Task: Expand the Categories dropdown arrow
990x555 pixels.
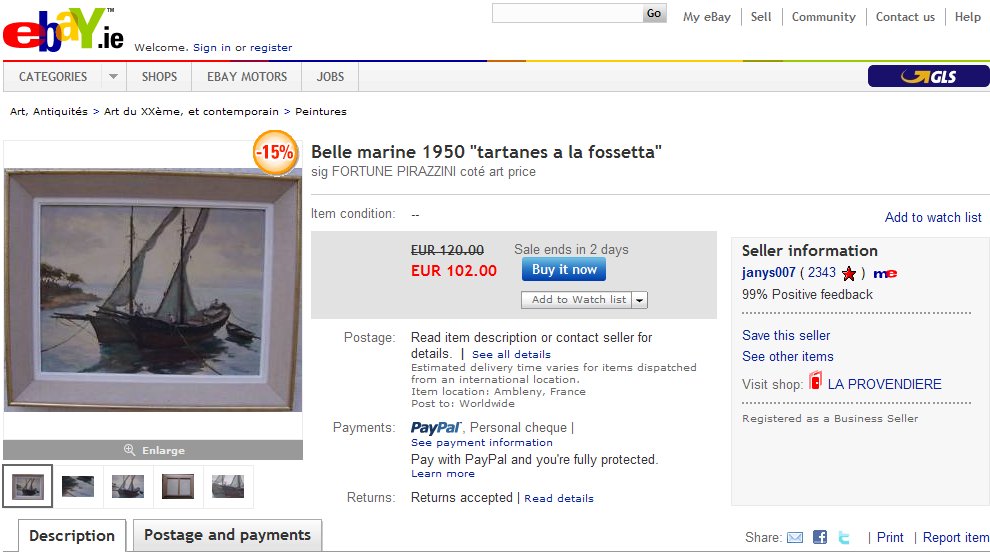Action: tap(113, 77)
